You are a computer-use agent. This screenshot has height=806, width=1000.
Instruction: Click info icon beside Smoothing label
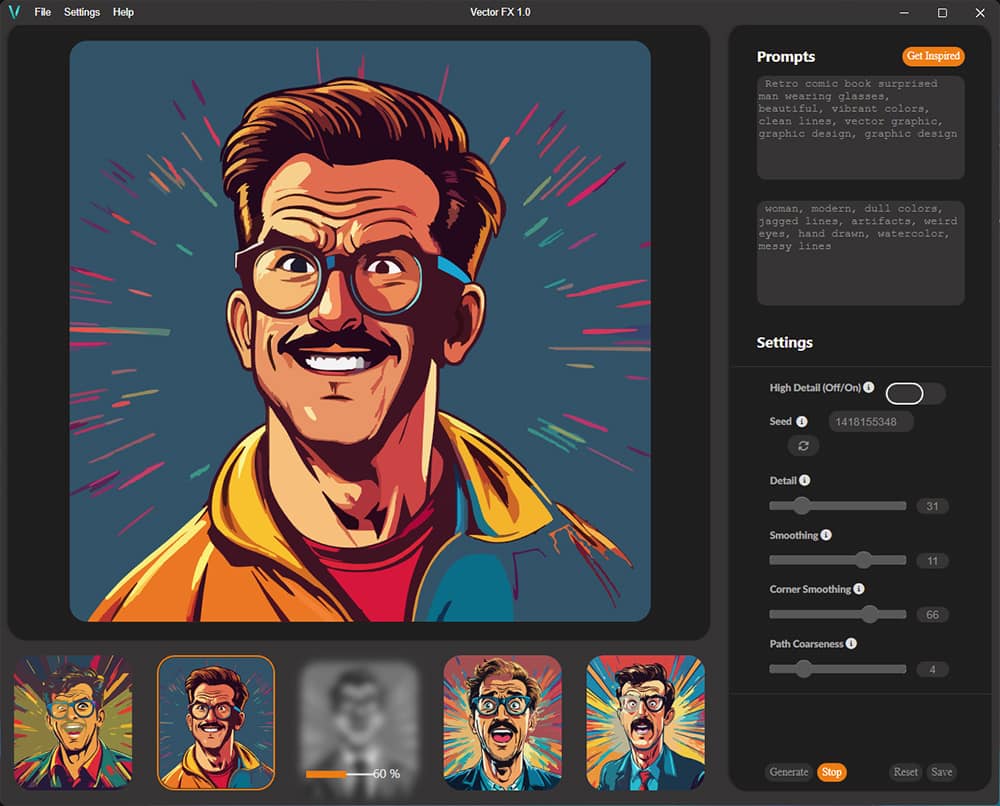pyautogui.click(x=826, y=535)
